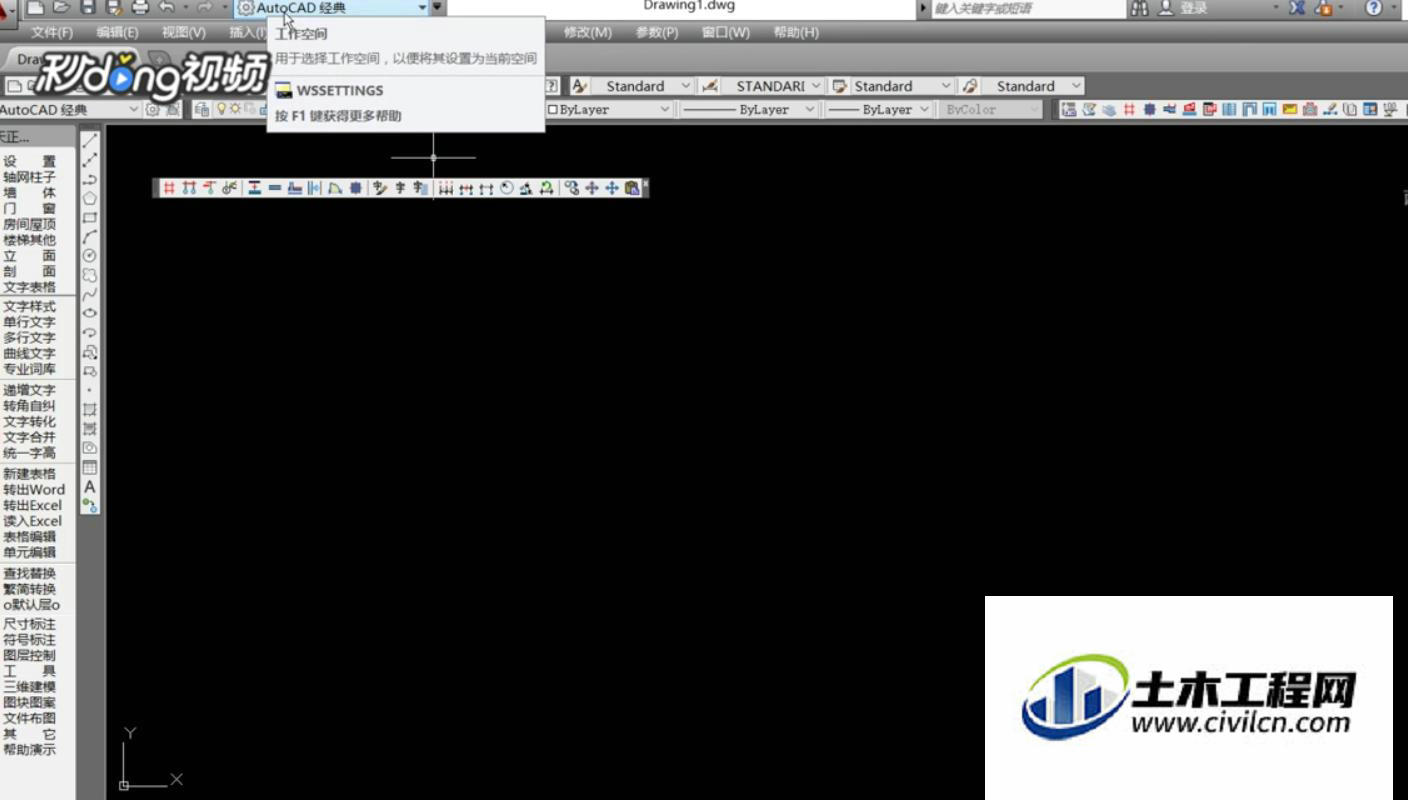Click the workspace settings gear icon

coord(153,109)
